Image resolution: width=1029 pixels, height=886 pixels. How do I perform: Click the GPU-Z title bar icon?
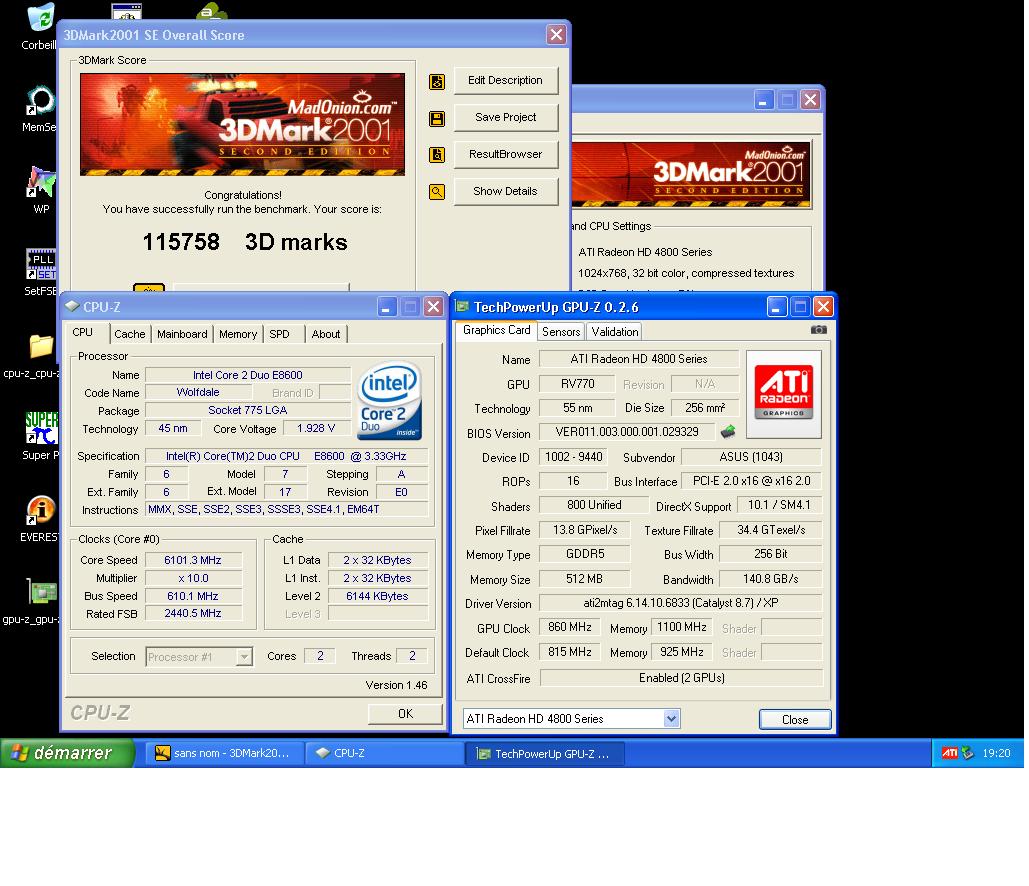coord(463,306)
